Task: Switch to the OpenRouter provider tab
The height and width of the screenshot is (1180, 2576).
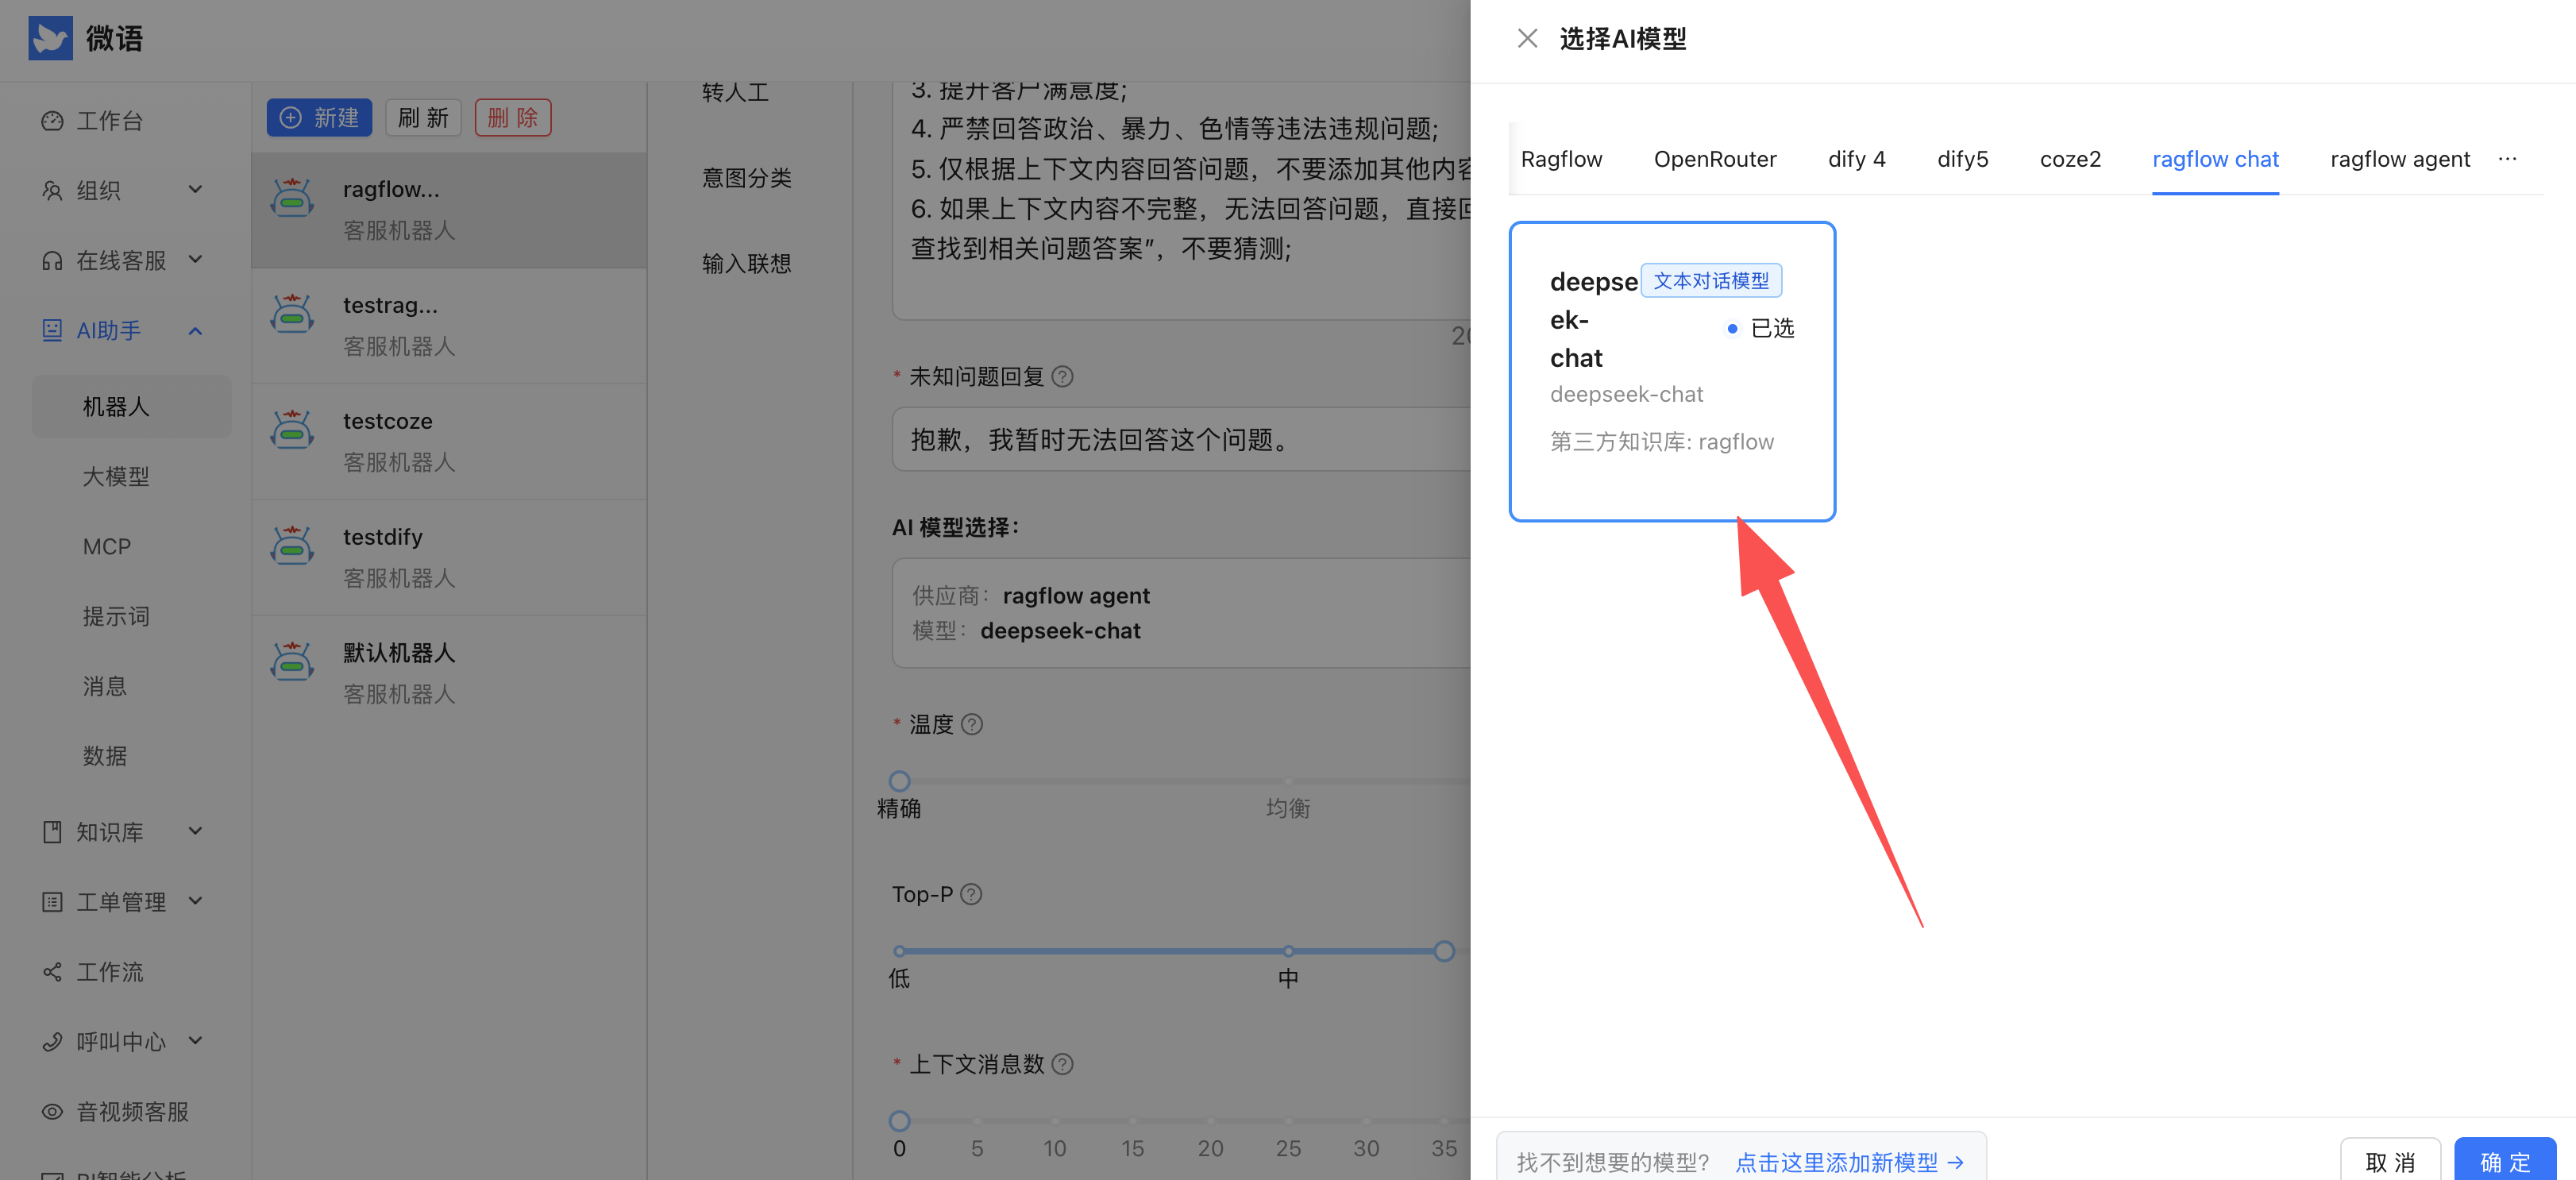Action: 1714,159
